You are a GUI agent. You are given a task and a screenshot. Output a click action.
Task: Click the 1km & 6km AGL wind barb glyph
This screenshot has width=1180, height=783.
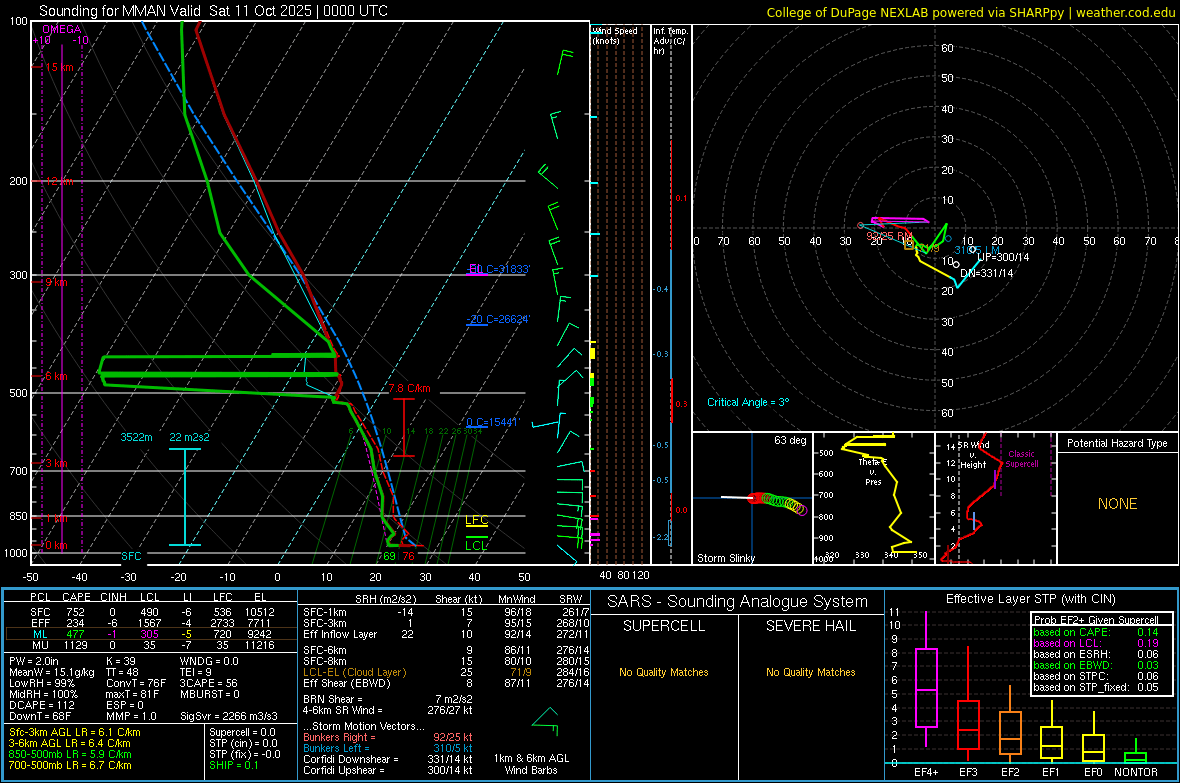coord(546,722)
